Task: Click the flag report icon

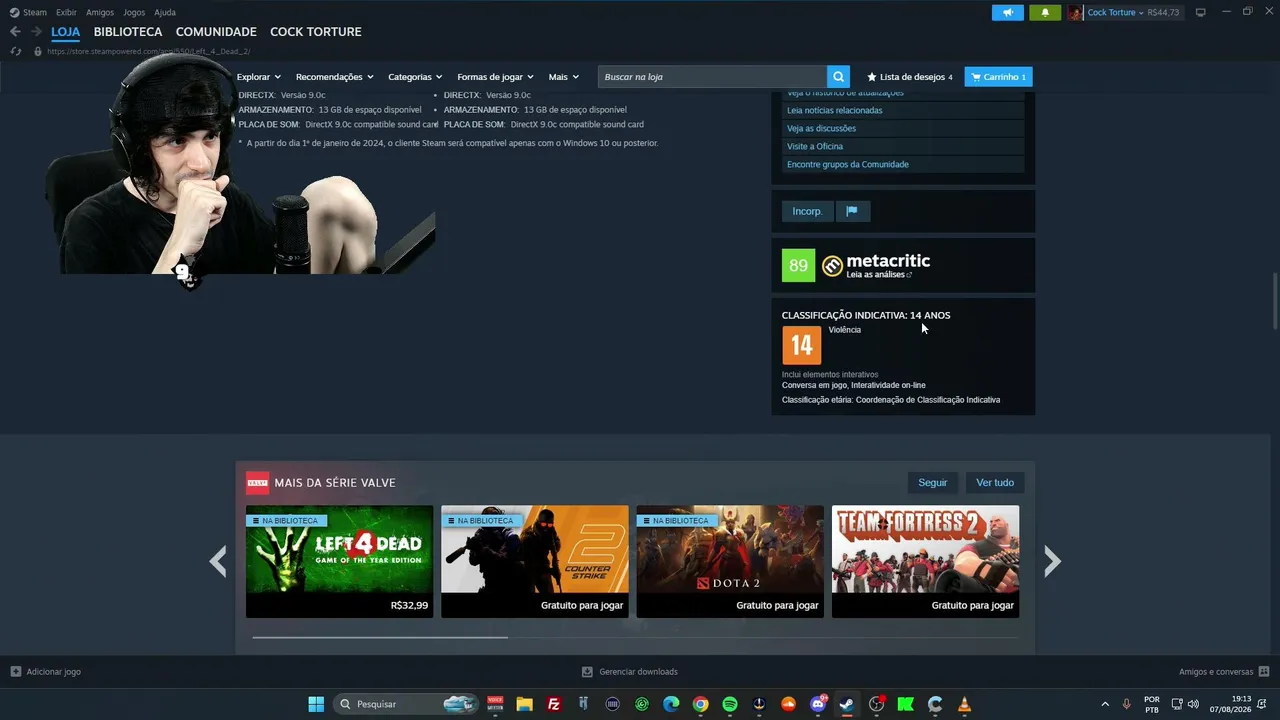Action: 852,211
